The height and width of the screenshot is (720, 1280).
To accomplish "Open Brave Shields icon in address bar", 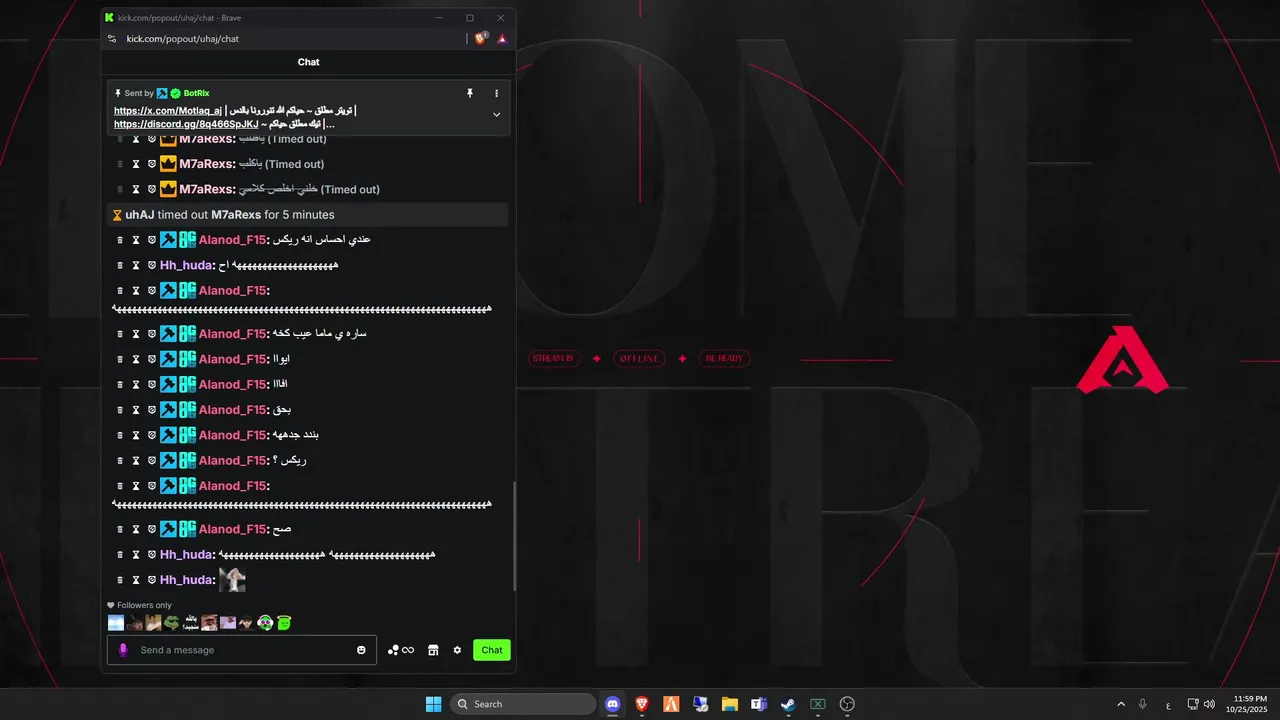I will (x=481, y=39).
